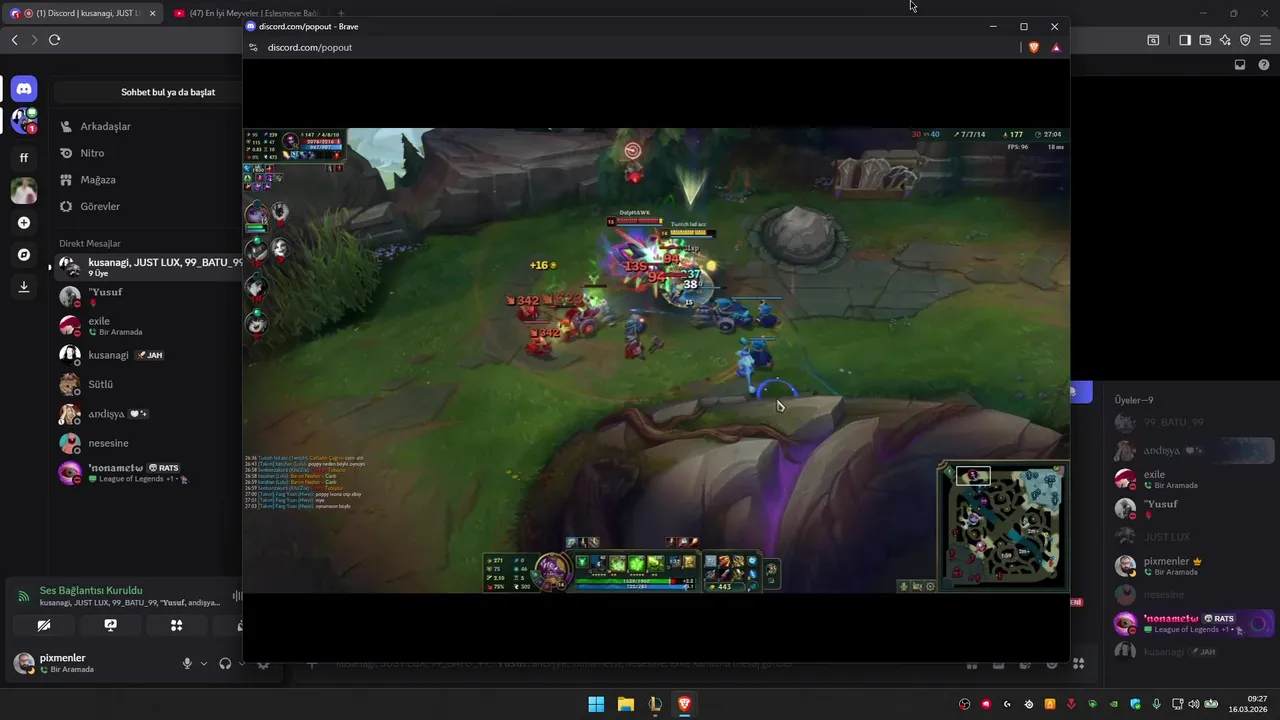Open League of Legends taskbar icon
Screen dimensions: 1280x720
655,704
